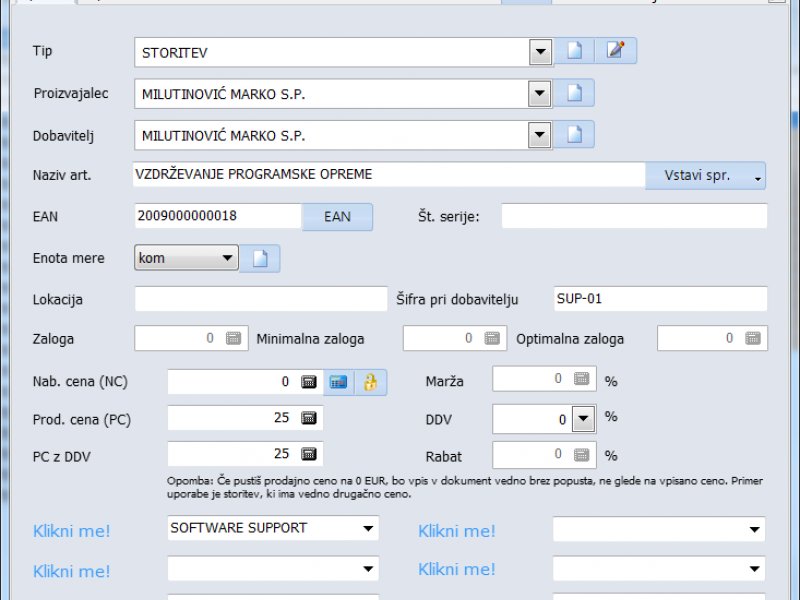800x600 pixels.
Task: Click blue table icon beside Nab. cena
Action: point(338,382)
